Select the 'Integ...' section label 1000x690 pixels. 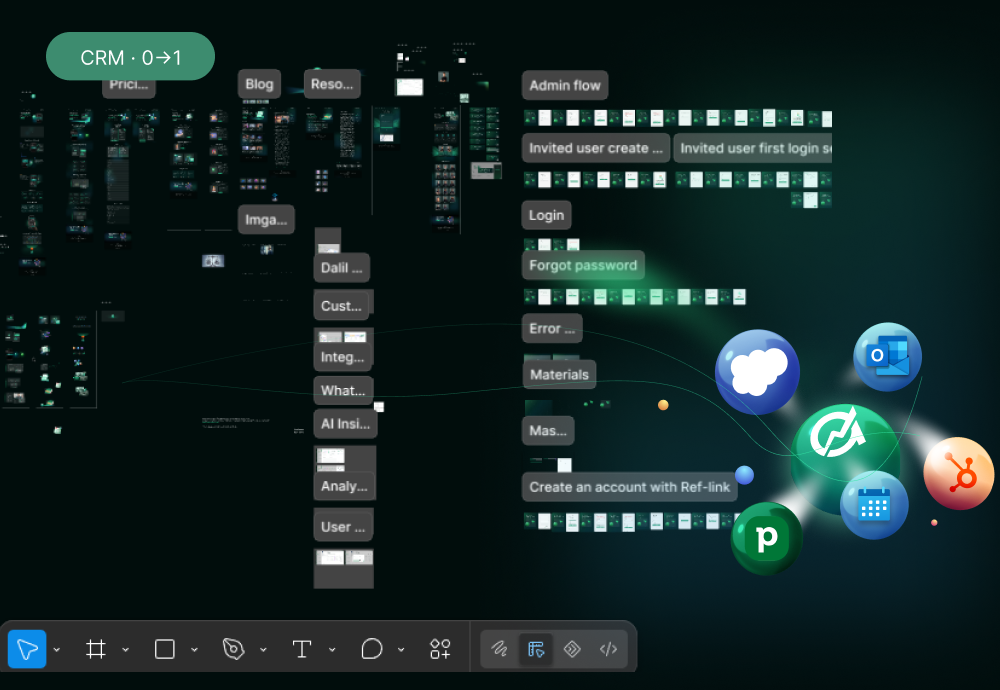[x=342, y=356]
